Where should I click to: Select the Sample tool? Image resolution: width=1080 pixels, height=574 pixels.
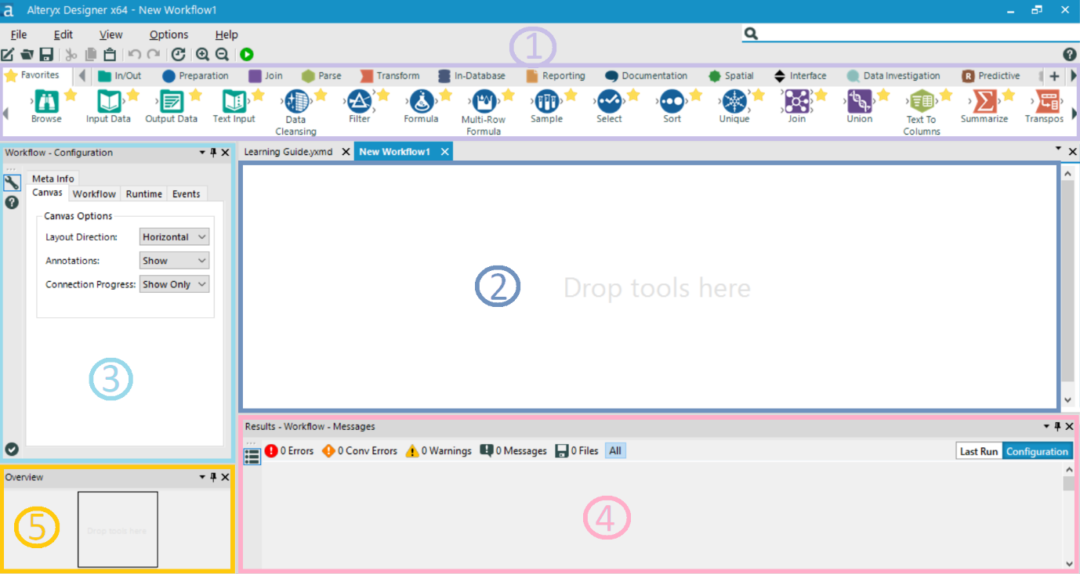pyautogui.click(x=546, y=102)
